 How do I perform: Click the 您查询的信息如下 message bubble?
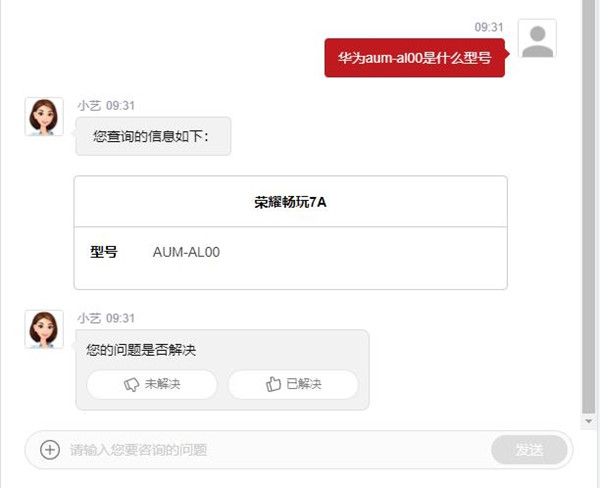click(153, 136)
